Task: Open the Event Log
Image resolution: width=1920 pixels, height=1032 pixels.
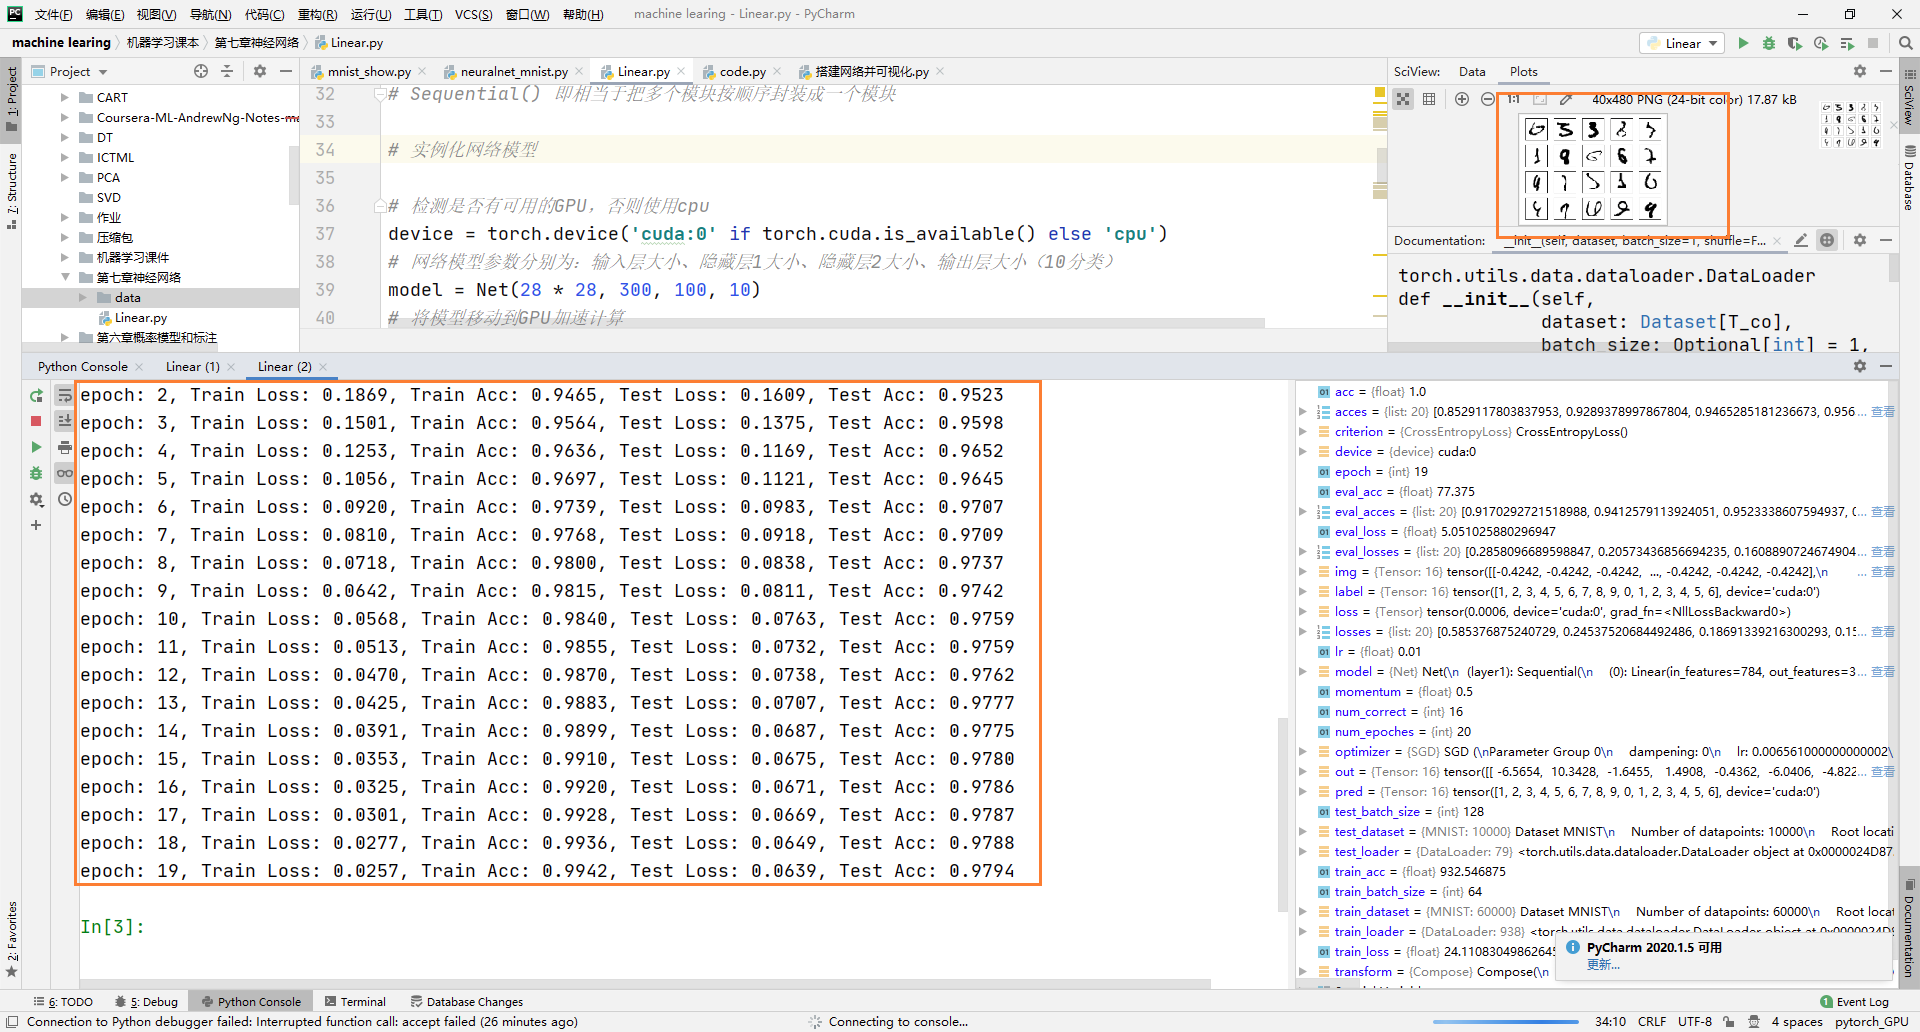Action: tap(1855, 1001)
